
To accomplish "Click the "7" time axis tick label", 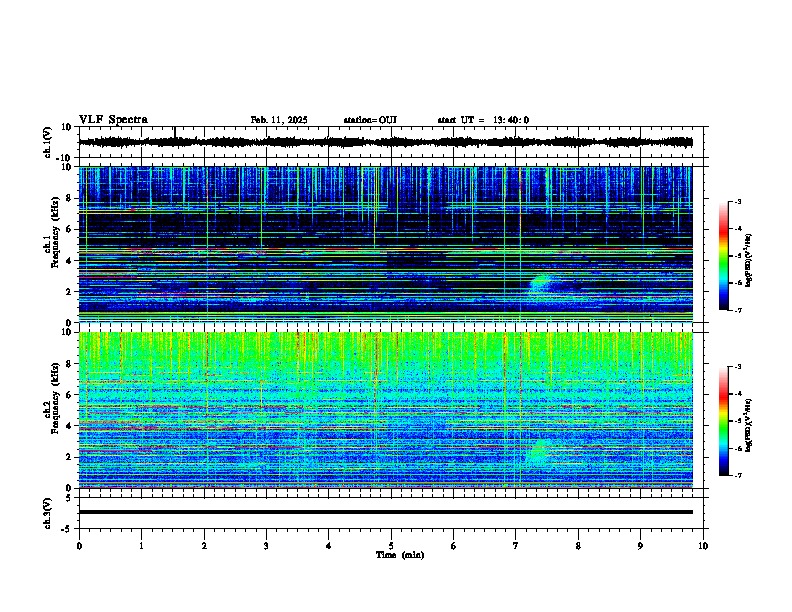I will click(516, 546).
